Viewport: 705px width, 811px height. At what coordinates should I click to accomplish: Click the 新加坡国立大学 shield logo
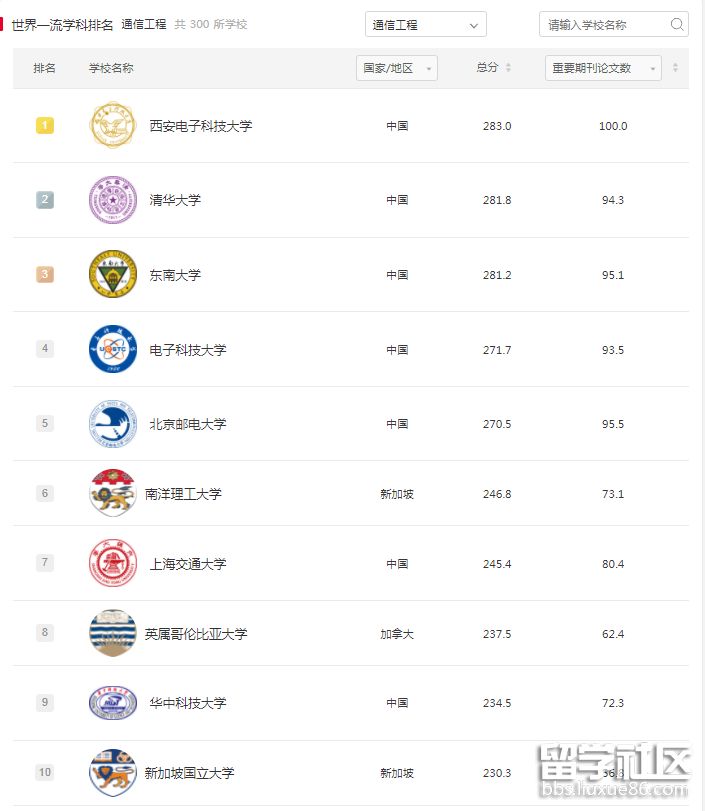click(x=112, y=772)
